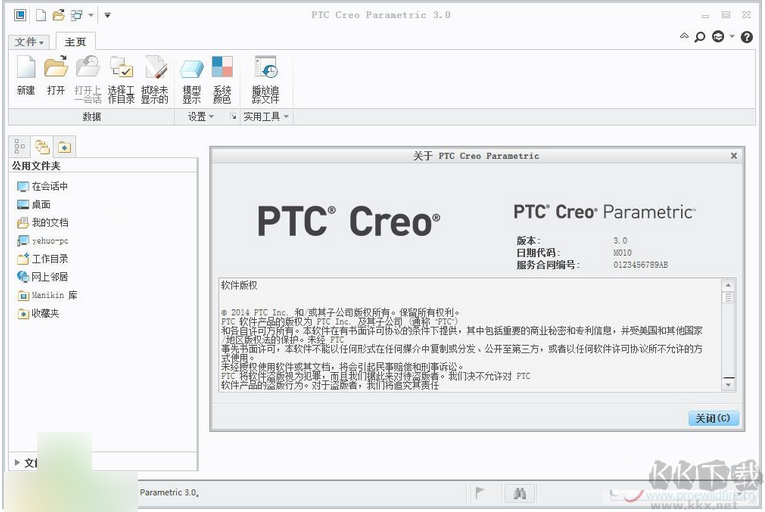
Task: Expand the folder tree at panel bottom
Action: coord(17,462)
